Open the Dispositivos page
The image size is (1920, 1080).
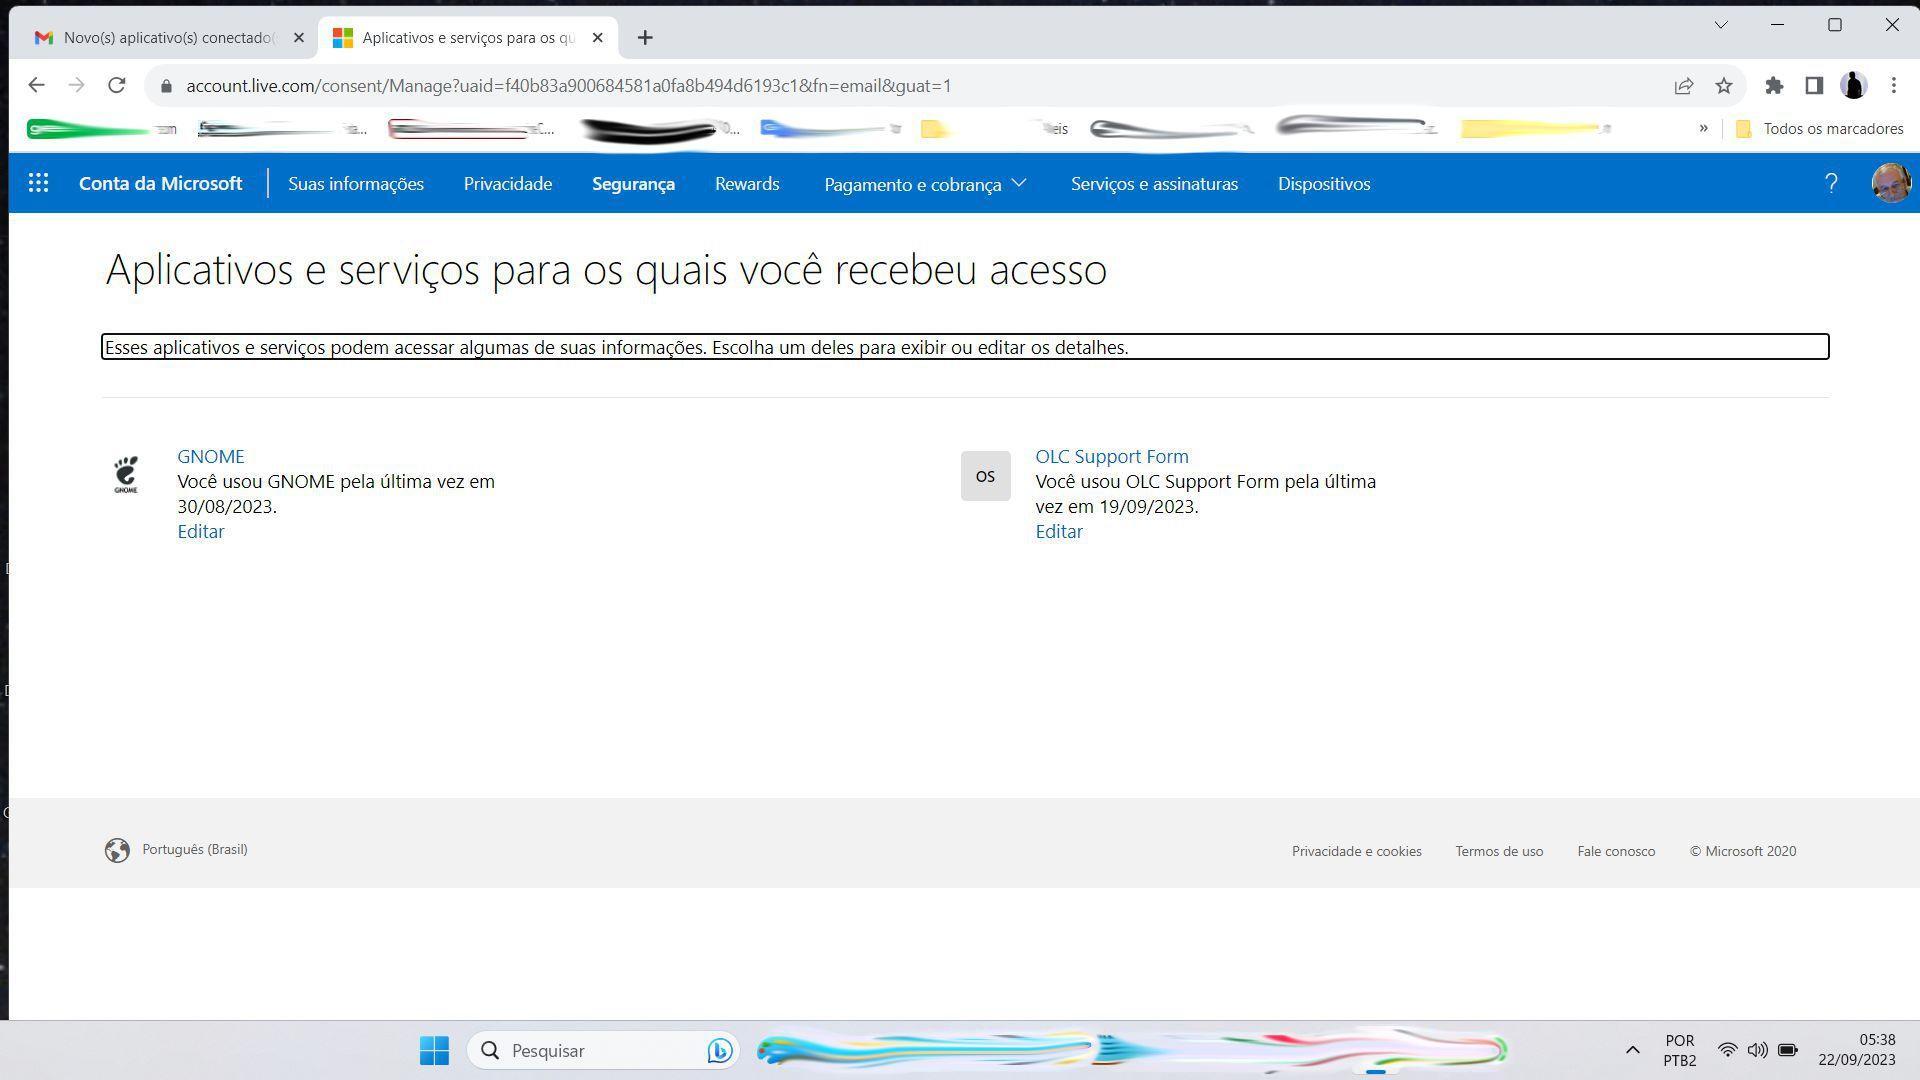(x=1324, y=184)
